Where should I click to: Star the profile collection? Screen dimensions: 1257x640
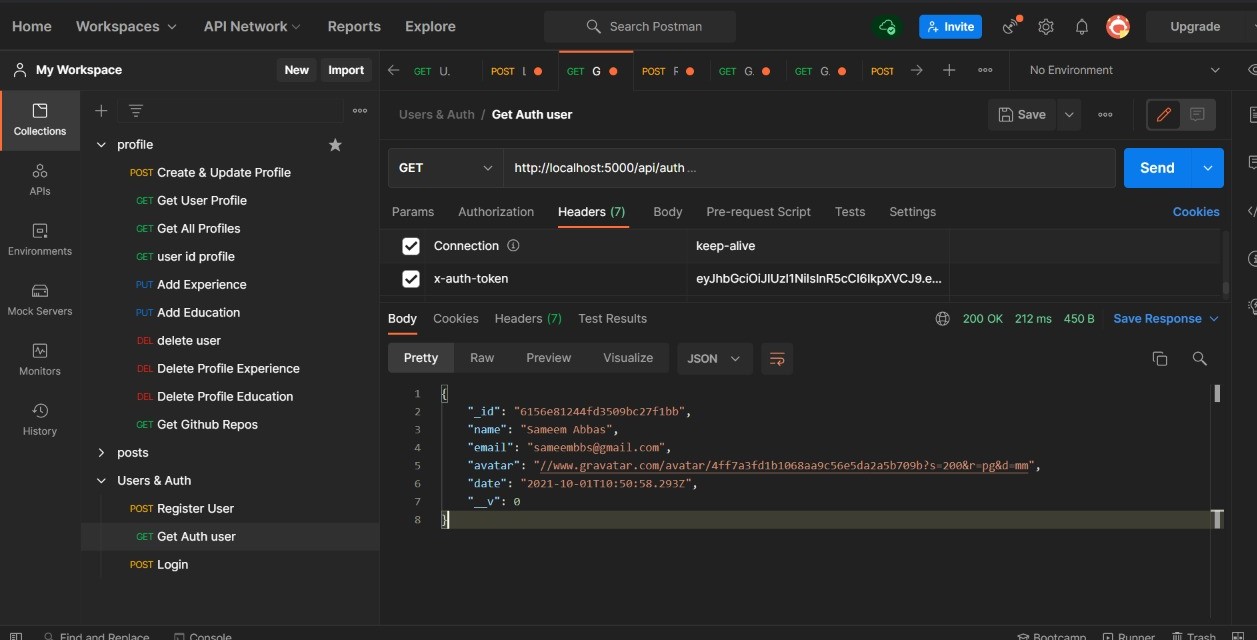click(x=335, y=145)
